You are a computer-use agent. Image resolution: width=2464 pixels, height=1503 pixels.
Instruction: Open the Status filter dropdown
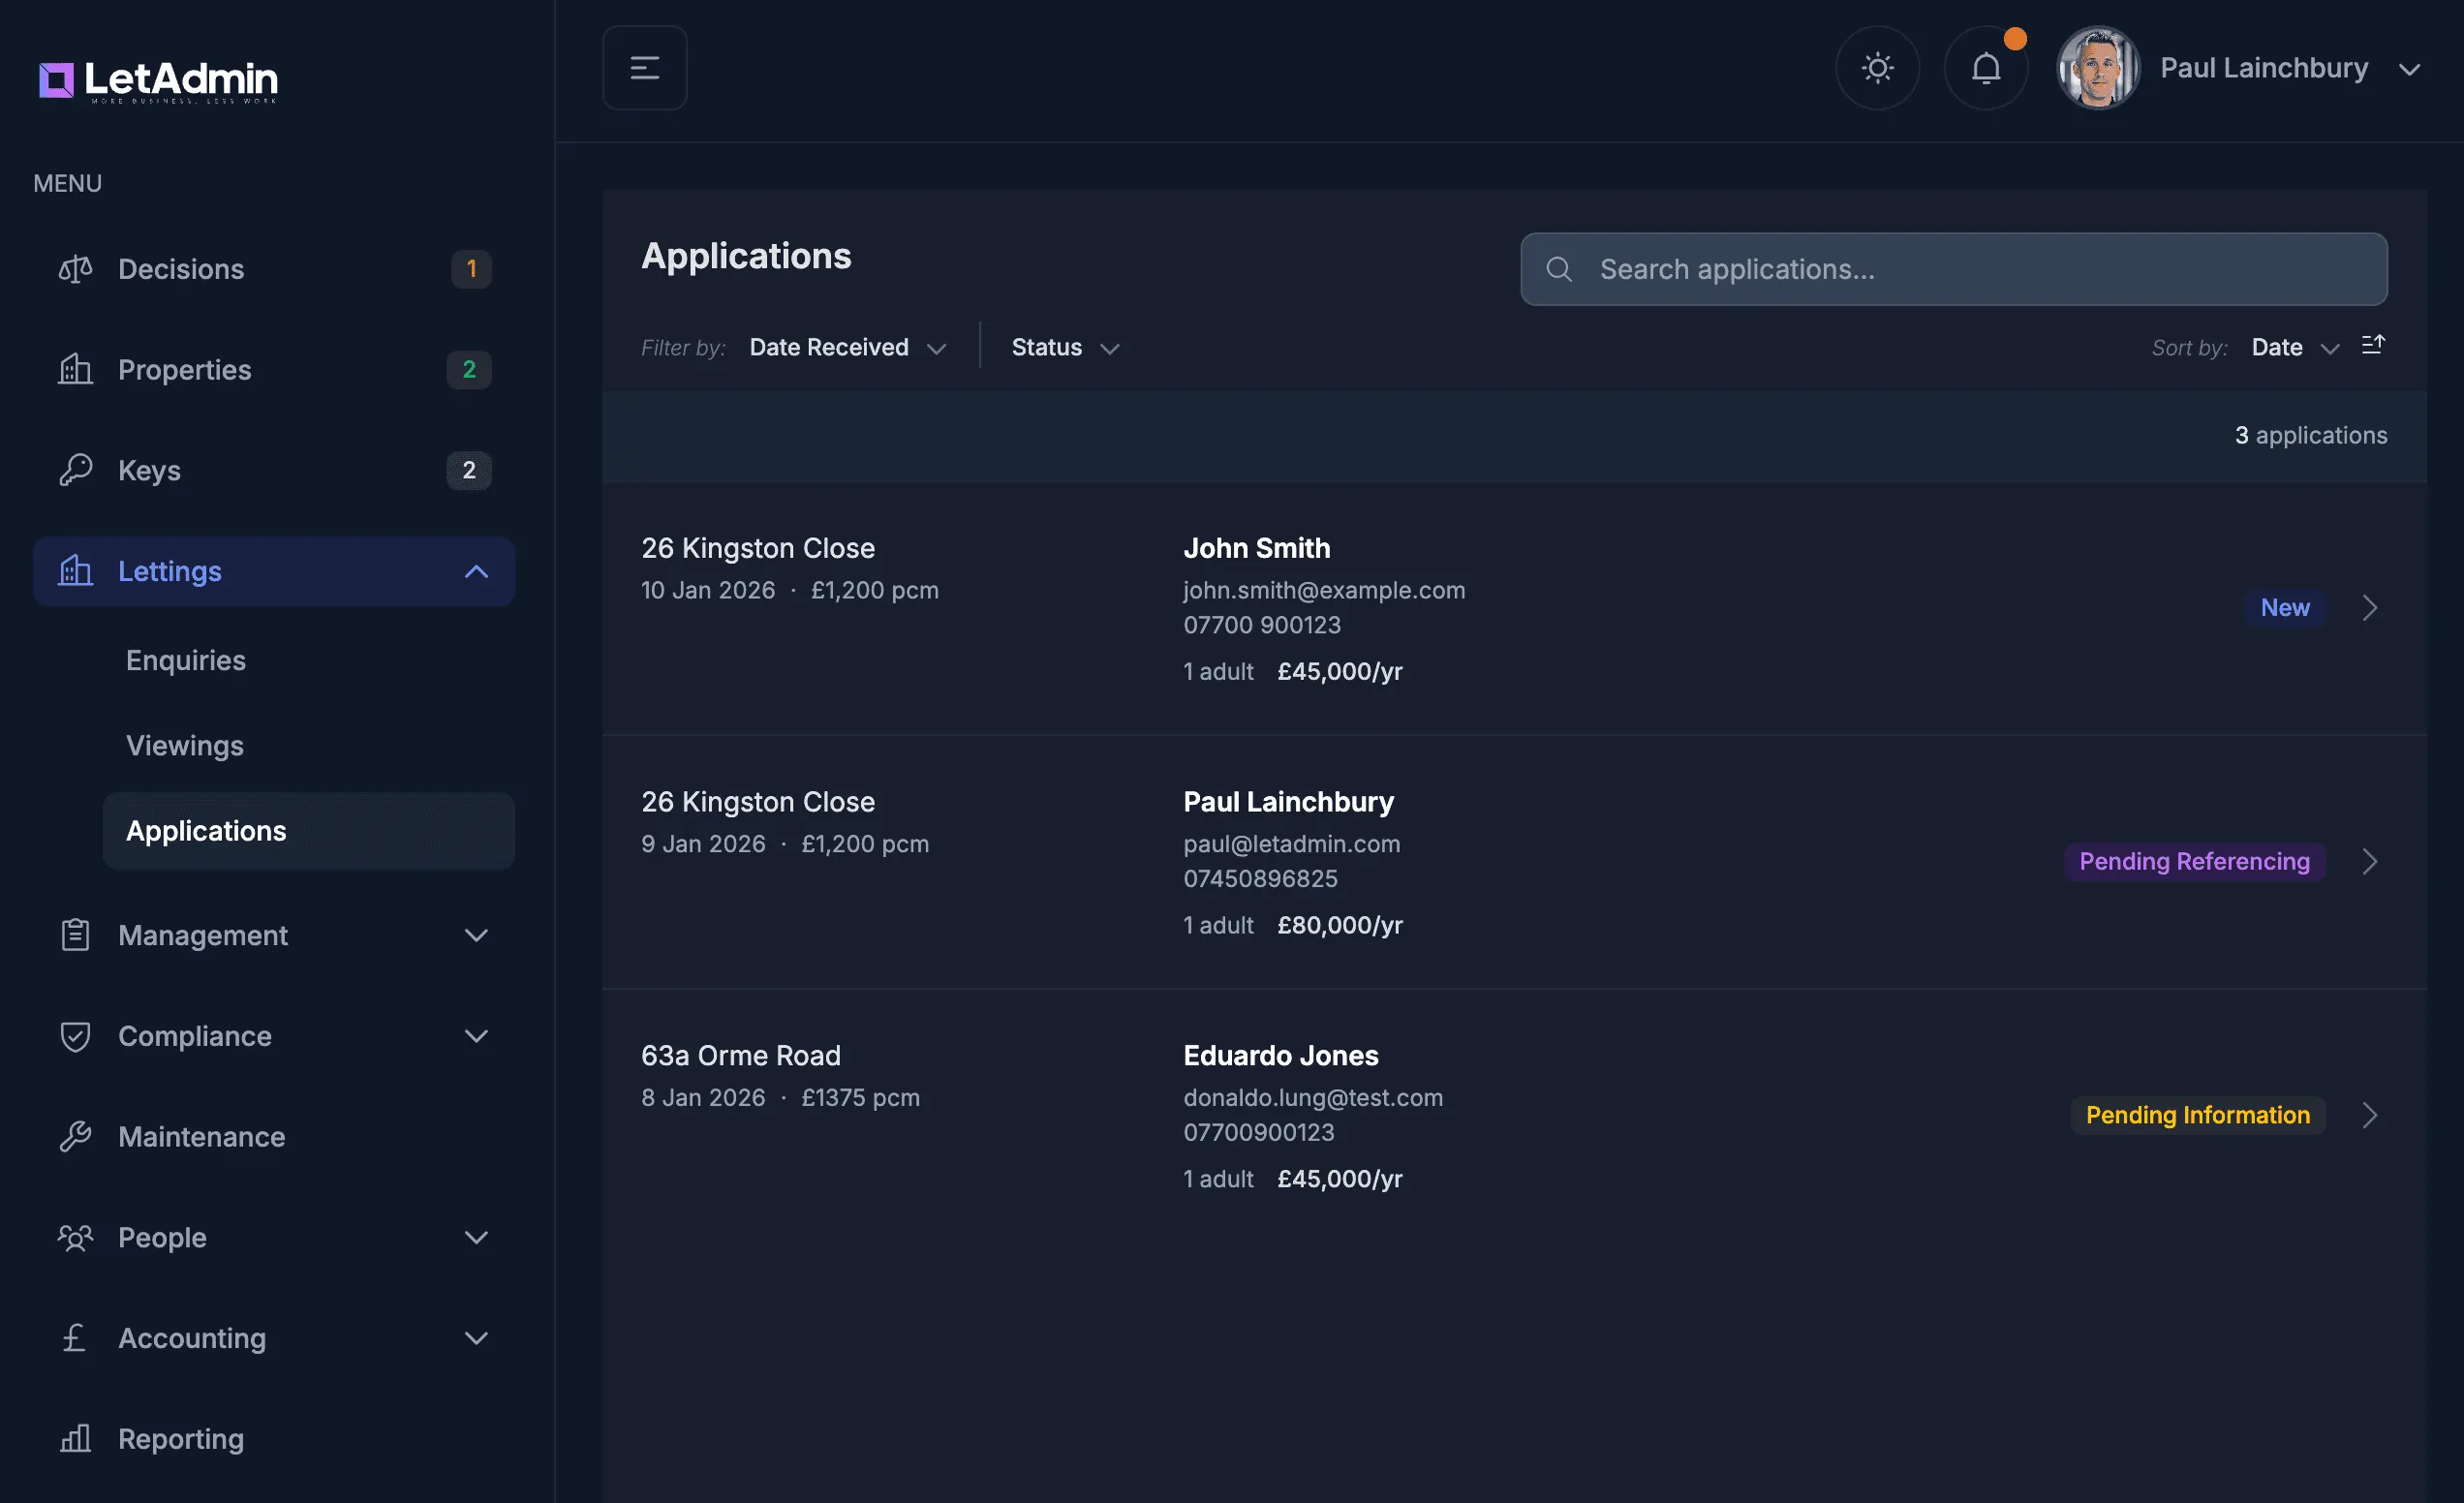point(1064,347)
